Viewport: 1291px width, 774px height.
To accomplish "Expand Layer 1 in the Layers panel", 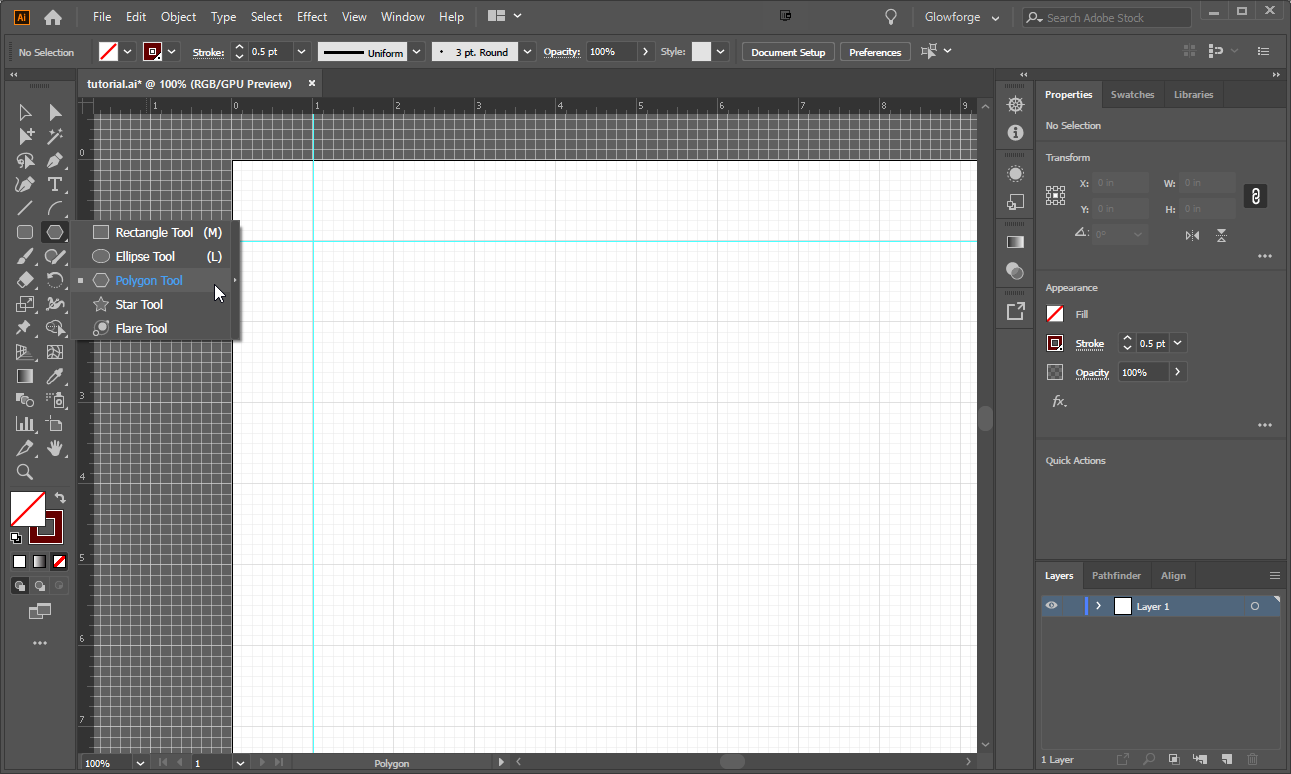I will 1098,605.
